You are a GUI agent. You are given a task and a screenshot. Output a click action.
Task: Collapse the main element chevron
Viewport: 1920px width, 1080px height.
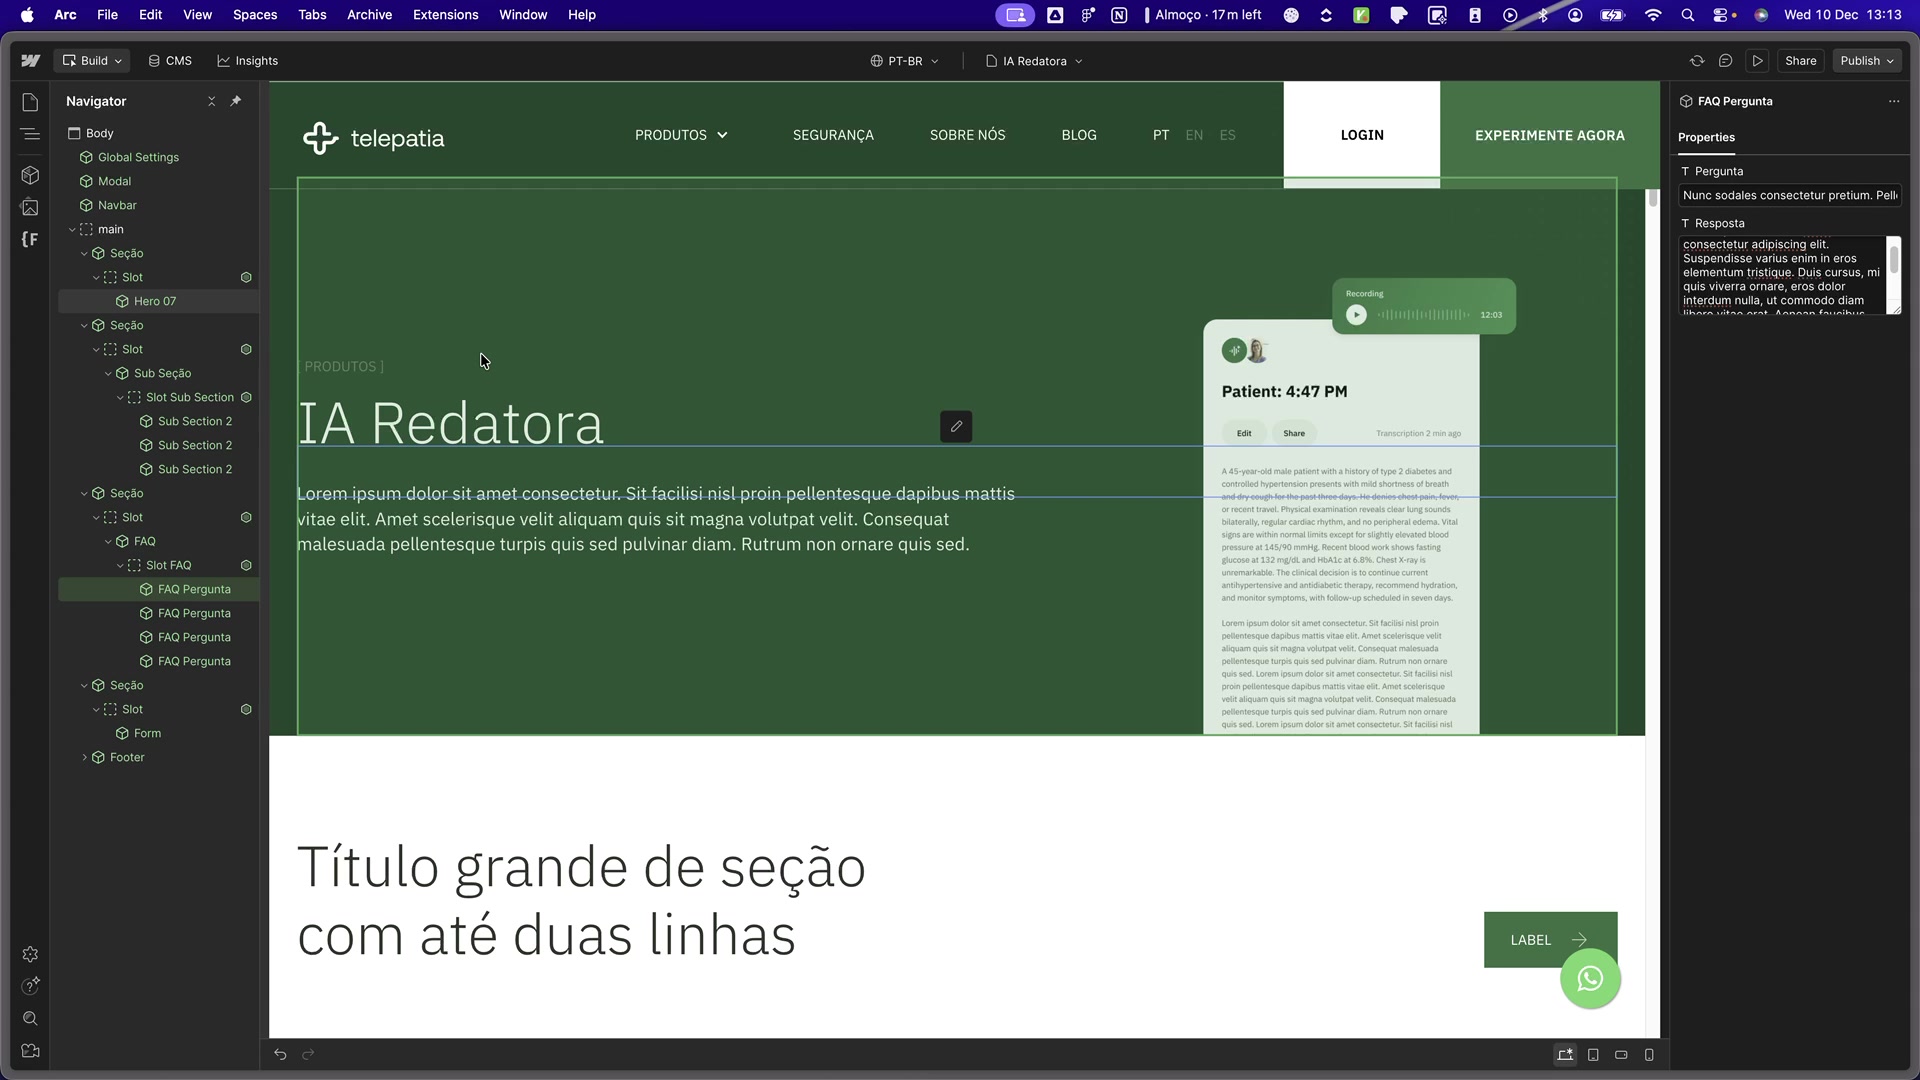[72, 229]
